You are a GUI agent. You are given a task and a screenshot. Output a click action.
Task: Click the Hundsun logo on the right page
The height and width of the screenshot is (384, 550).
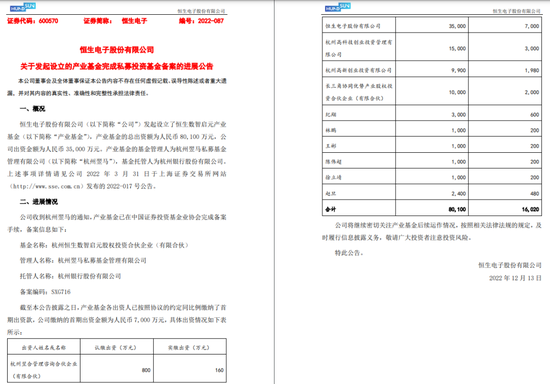click(x=337, y=7)
